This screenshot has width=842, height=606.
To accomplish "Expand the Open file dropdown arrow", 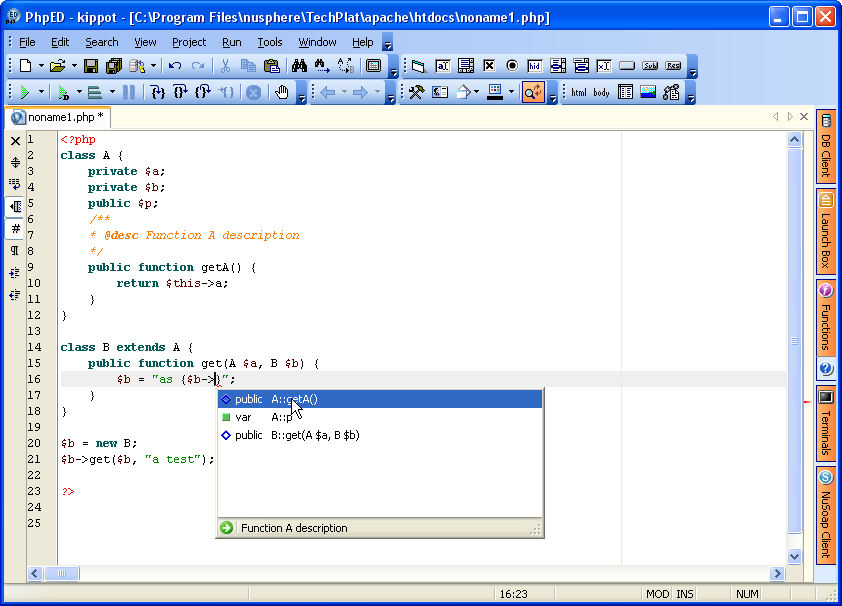I will click(x=74, y=66).
